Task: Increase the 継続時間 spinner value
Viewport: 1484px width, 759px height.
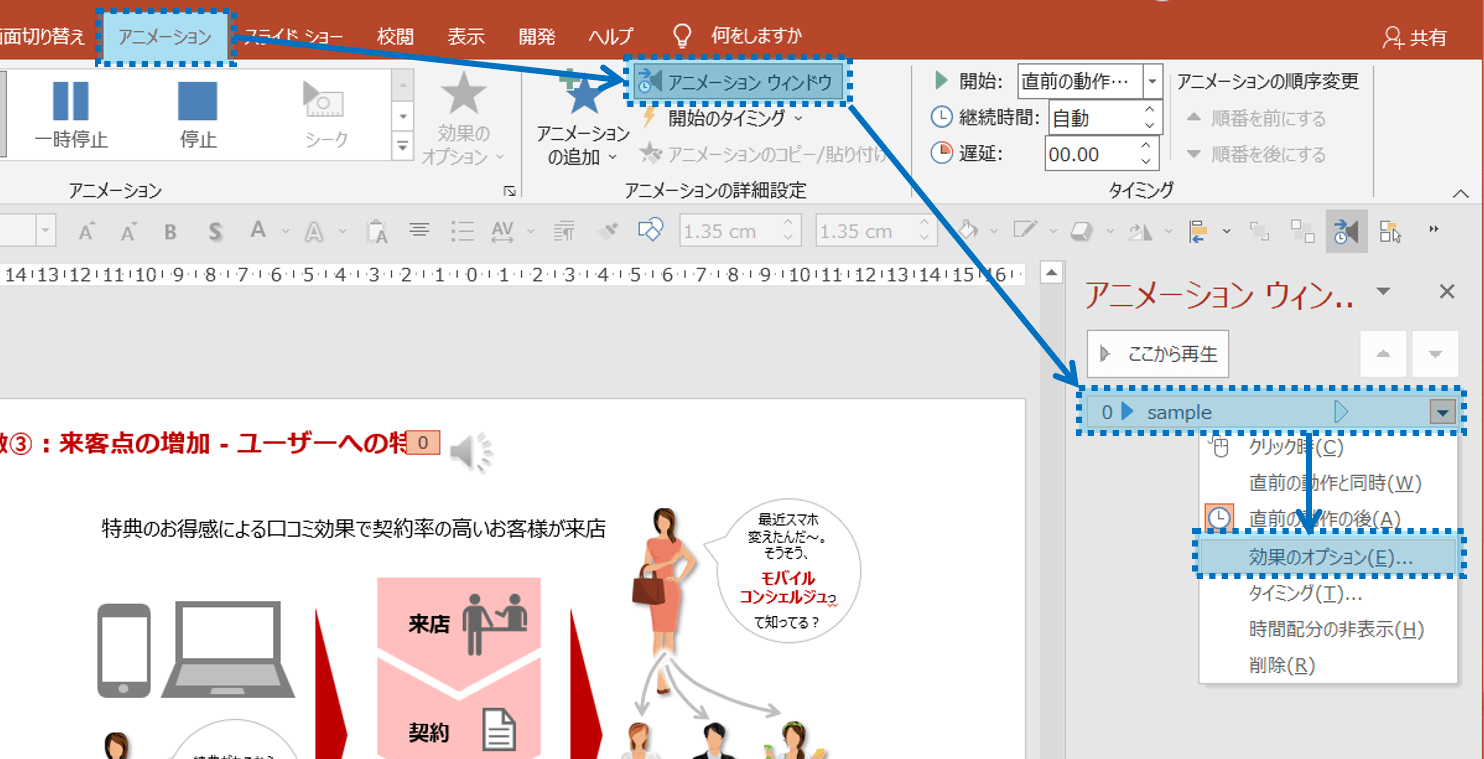Action: pyautogui.click(x=1149, y=110)
